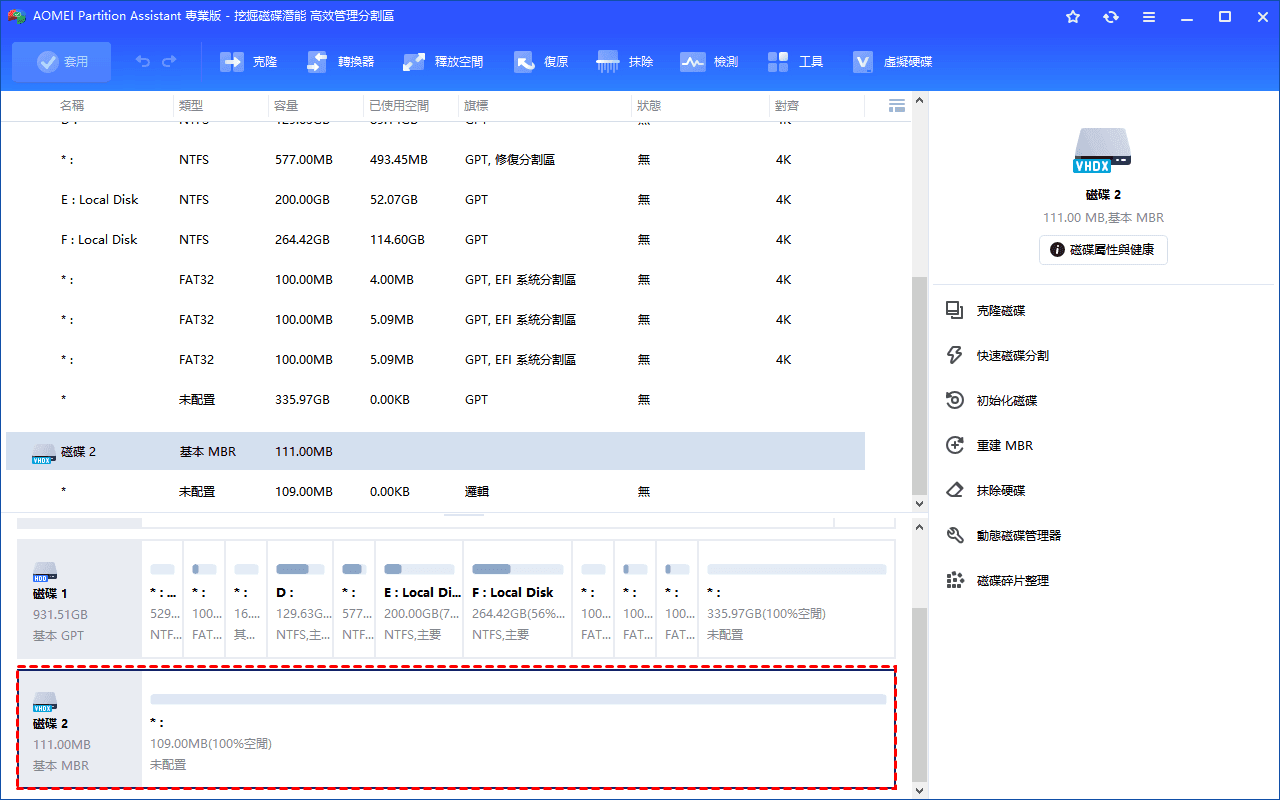Click Disk 1 (磁碟 1) label in disk map
1280x800 pixels.
pyautogui.click(x=50, y=593)
